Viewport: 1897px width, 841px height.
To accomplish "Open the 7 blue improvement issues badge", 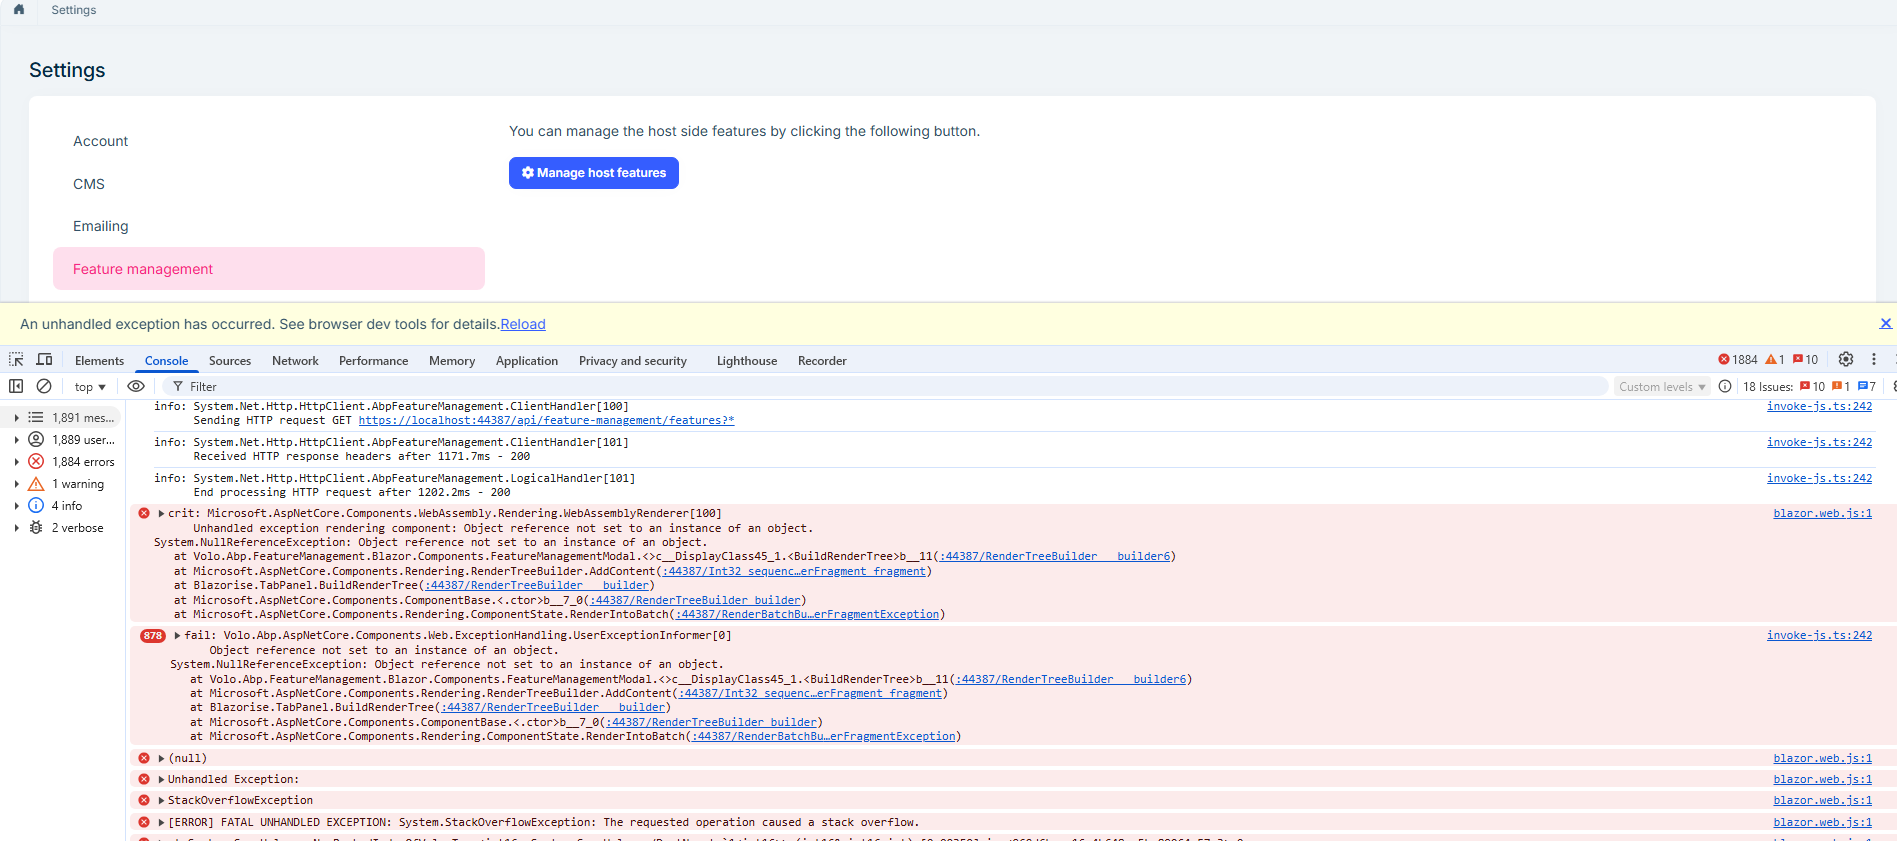I will click(1867, 386).
